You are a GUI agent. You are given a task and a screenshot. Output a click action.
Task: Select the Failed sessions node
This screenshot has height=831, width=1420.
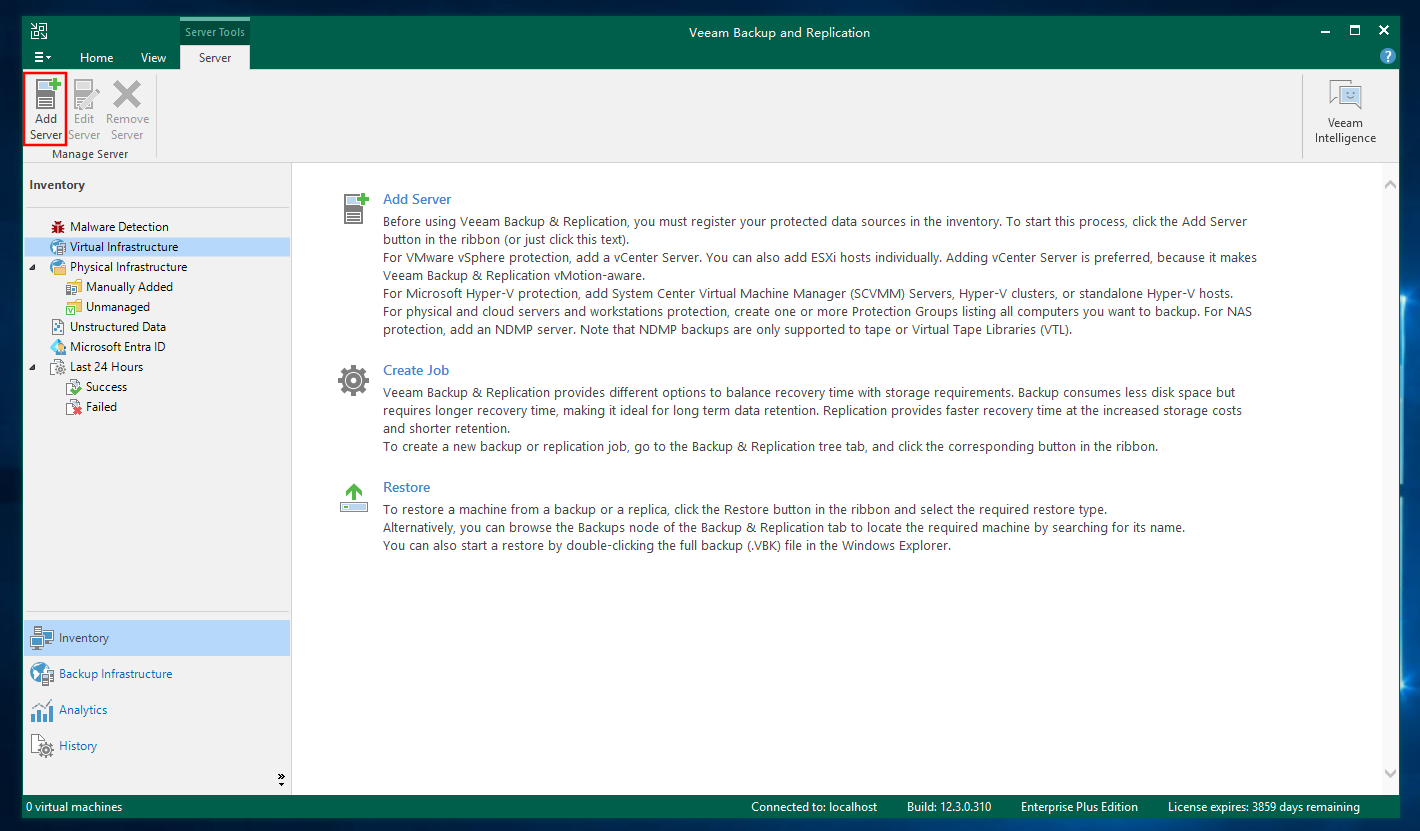101,407
